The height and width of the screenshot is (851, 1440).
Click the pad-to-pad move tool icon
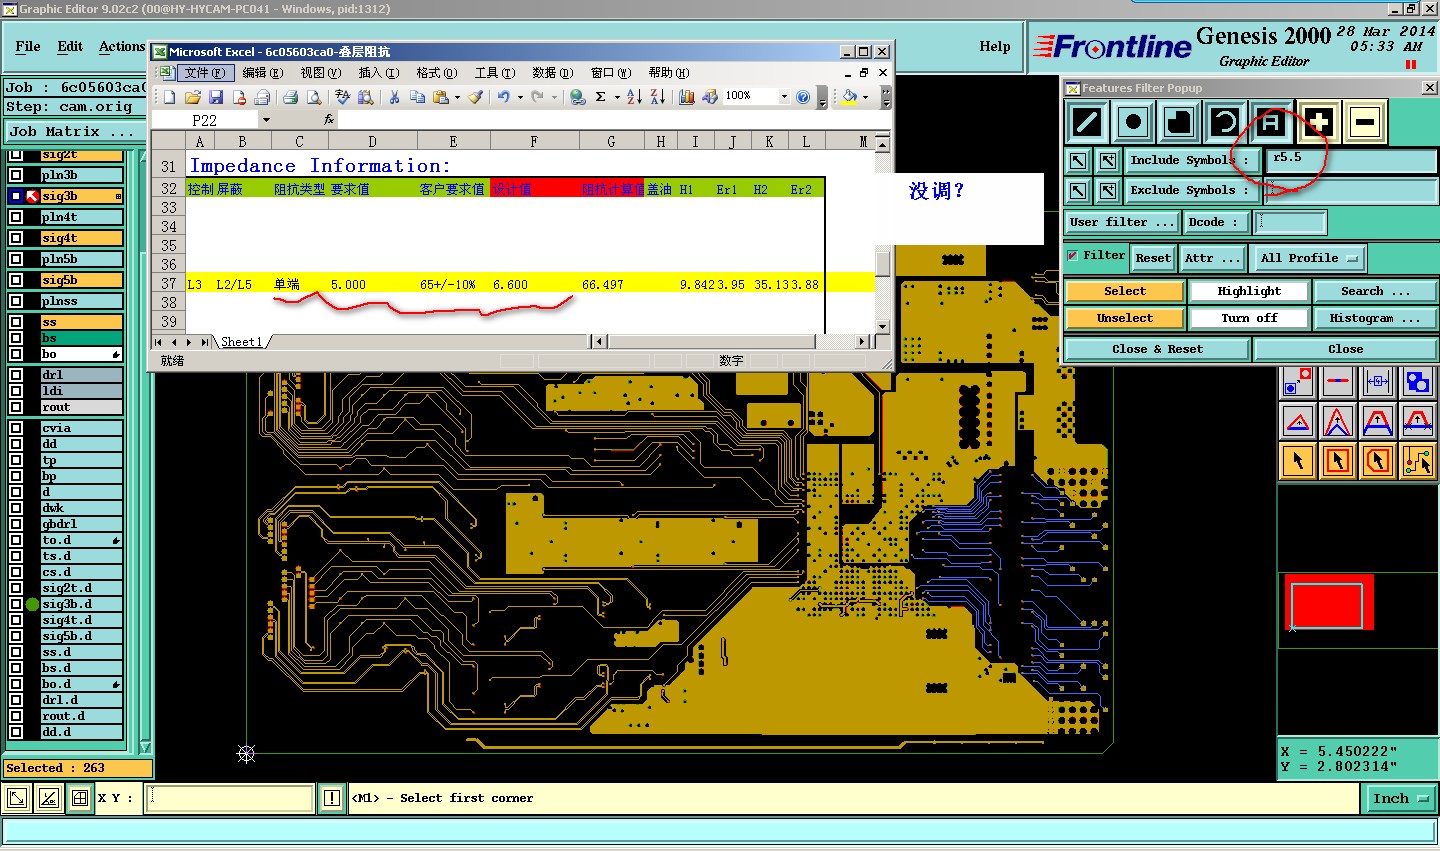(x=1298, y=381)
